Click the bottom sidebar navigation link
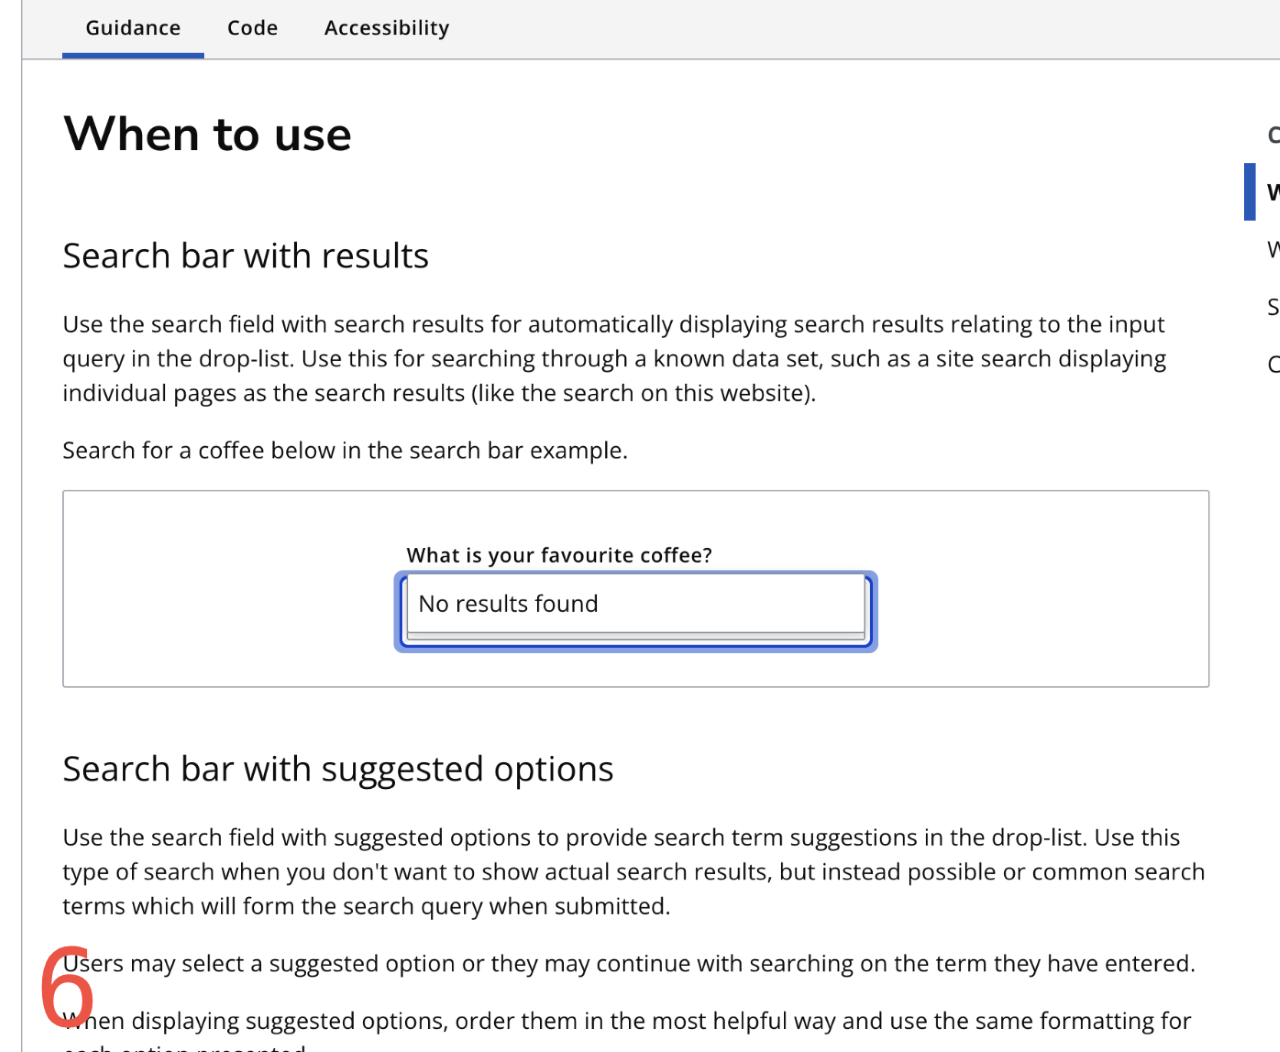 click(x=1272, y=364)
